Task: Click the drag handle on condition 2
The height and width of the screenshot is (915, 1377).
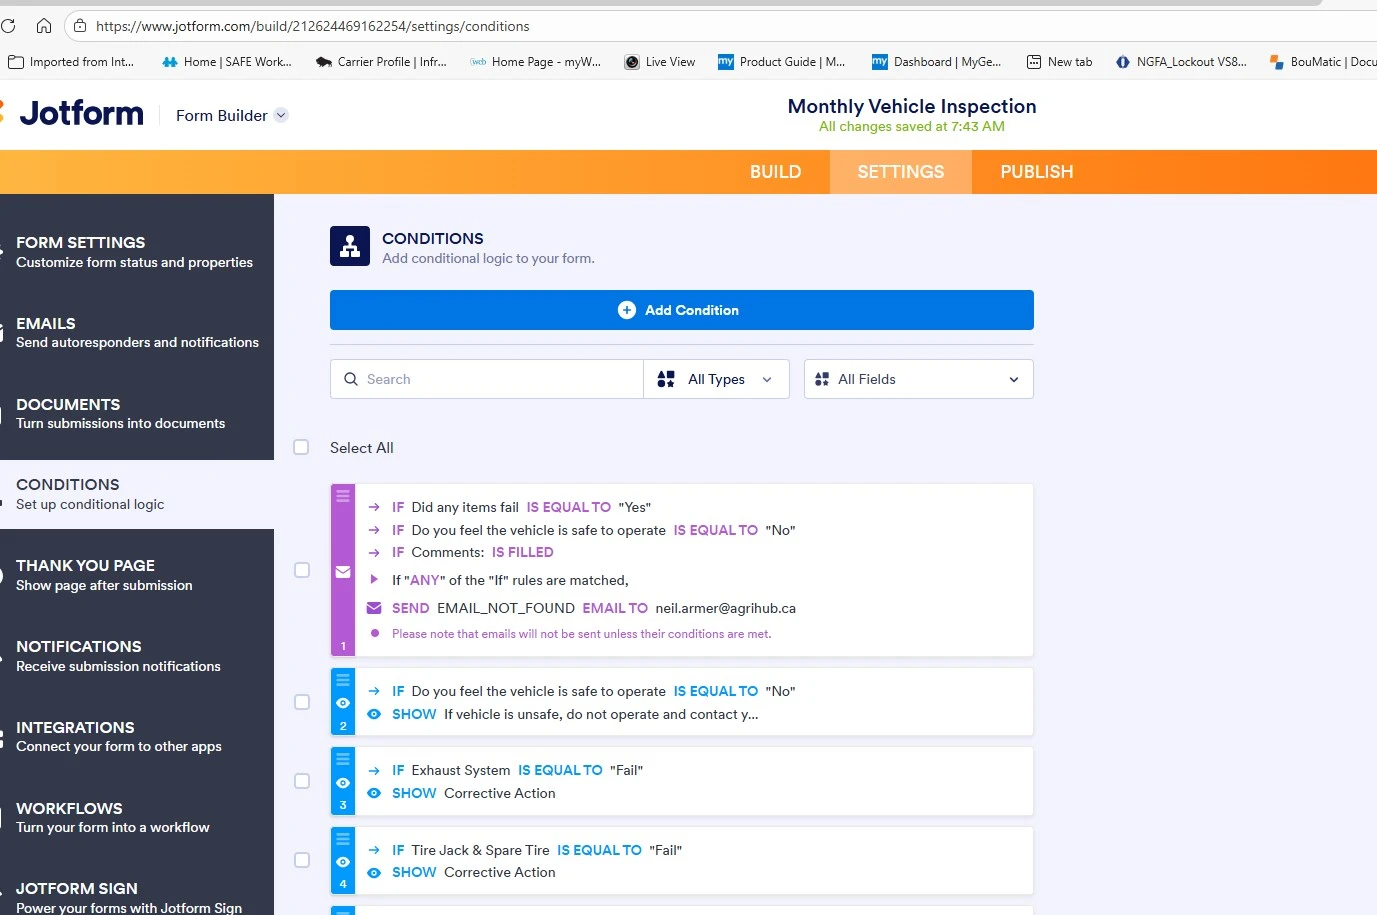Action: pos(342,679)
